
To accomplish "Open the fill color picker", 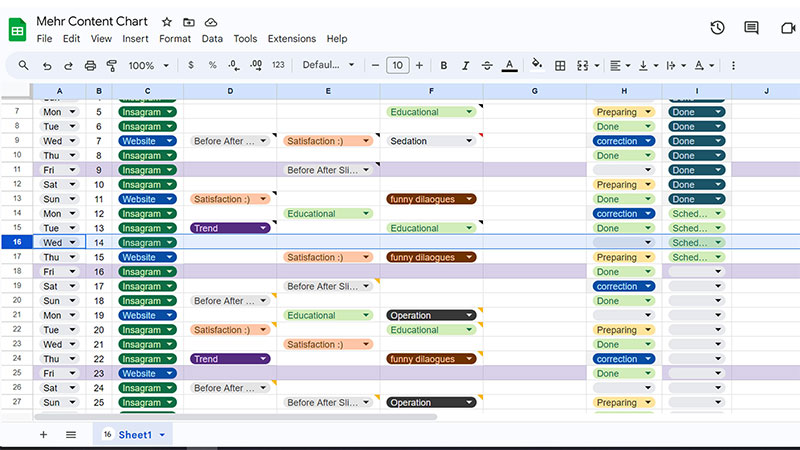I will (x=537, y=64).
